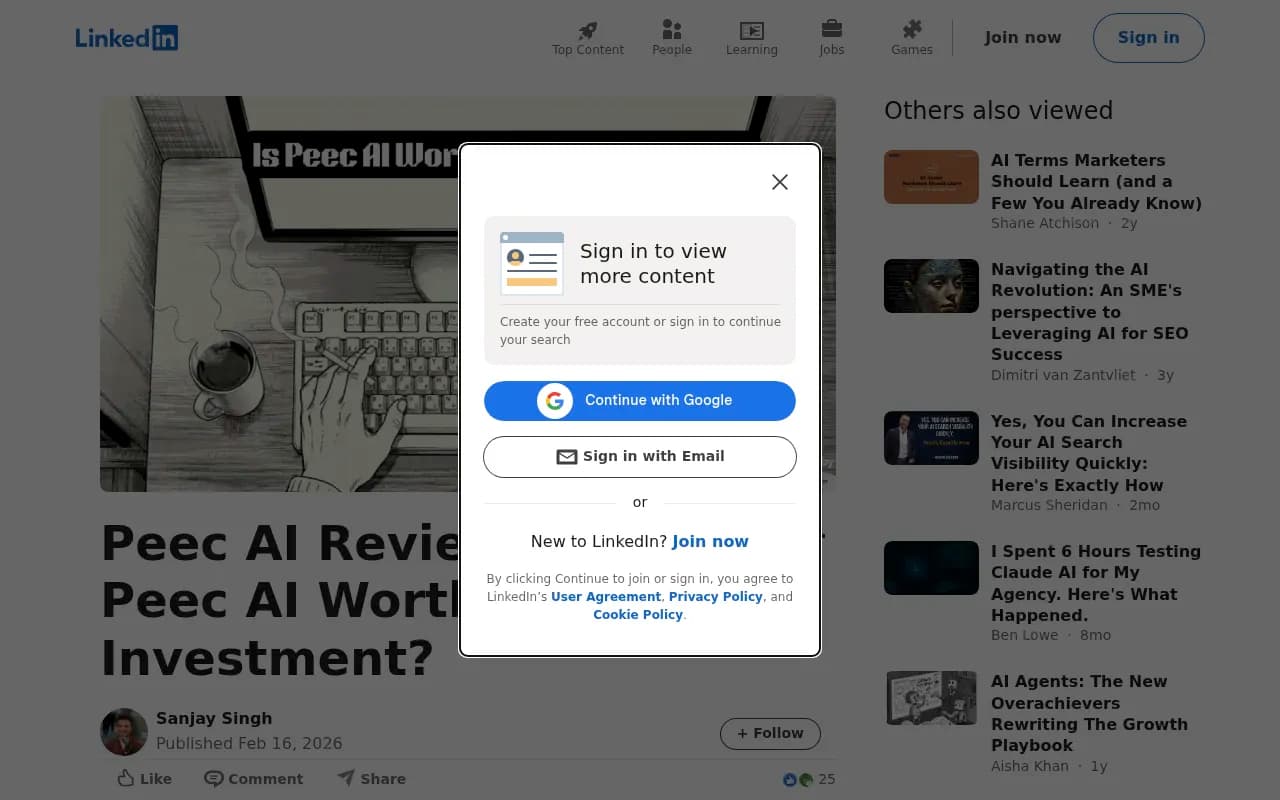Click author name Aisha Khan
This screenshot has height=800, width=1280.
pyautogui.click(x=1030, y=766)
